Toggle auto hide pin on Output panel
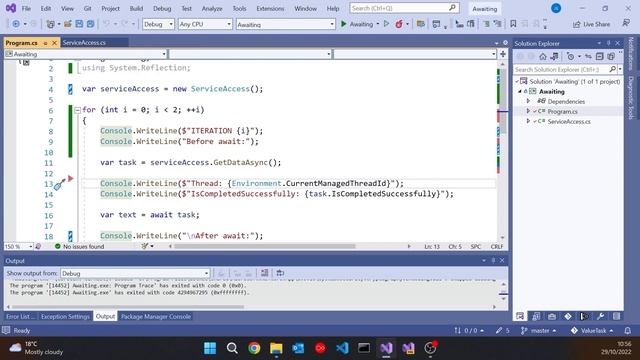This screenshot has height=360, width=640. coord(493,260)
